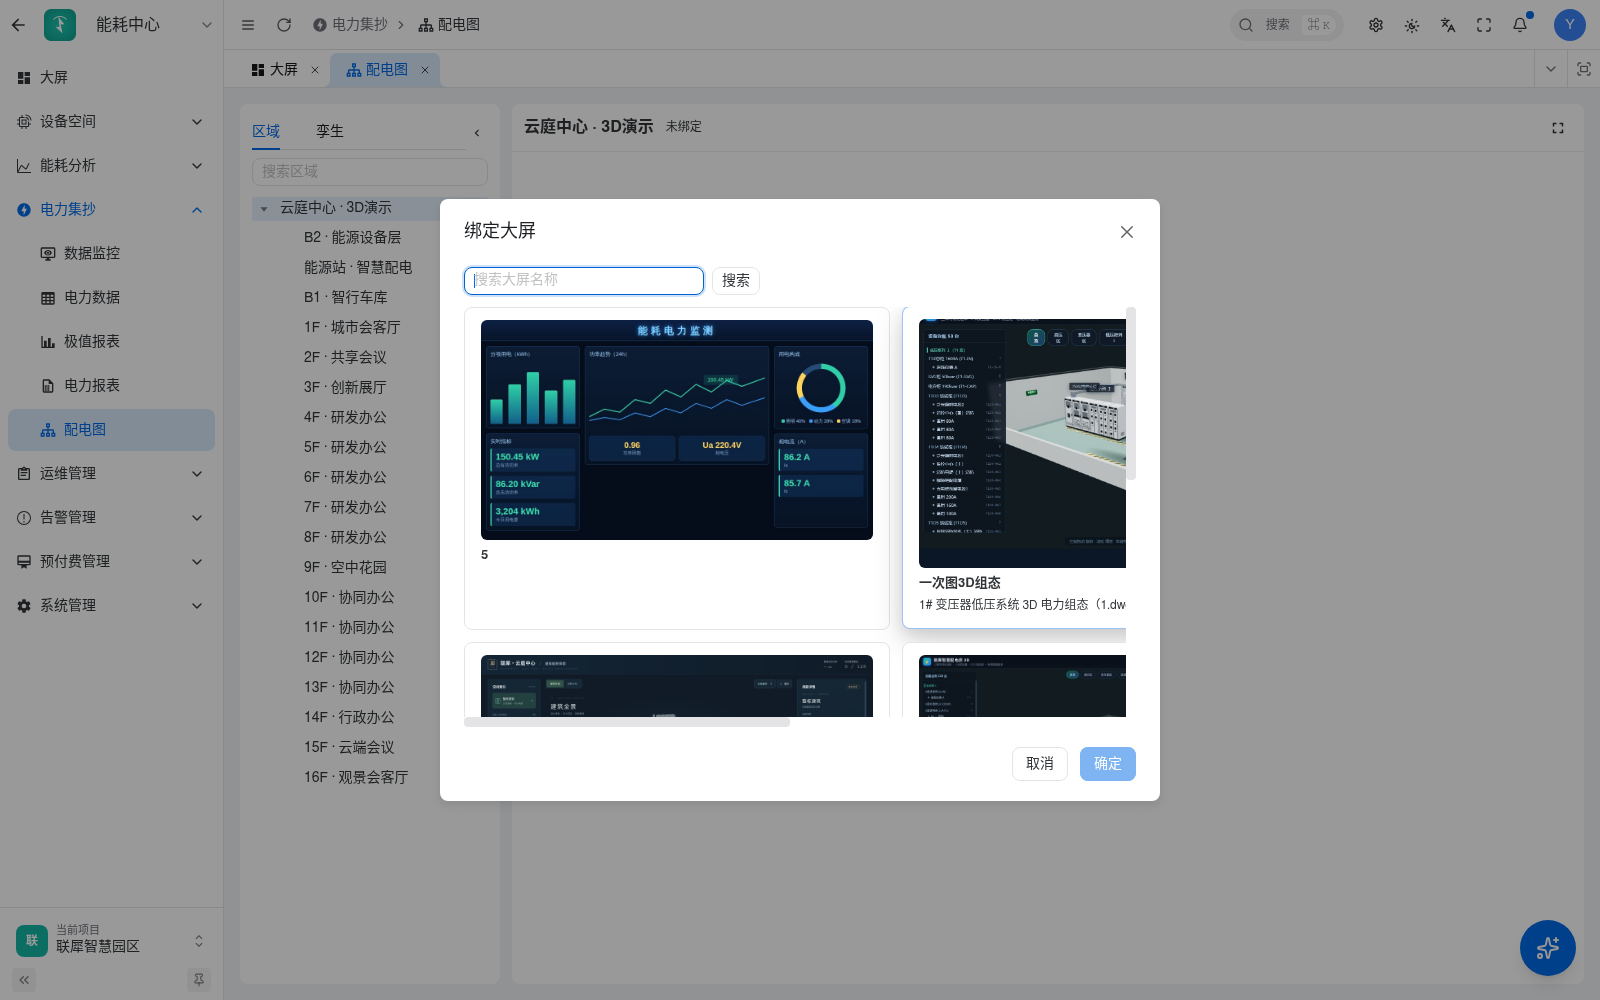This screenshot has height=1000, width=1600.
Task: Open the language translate icon
Action: (1448, 25)
